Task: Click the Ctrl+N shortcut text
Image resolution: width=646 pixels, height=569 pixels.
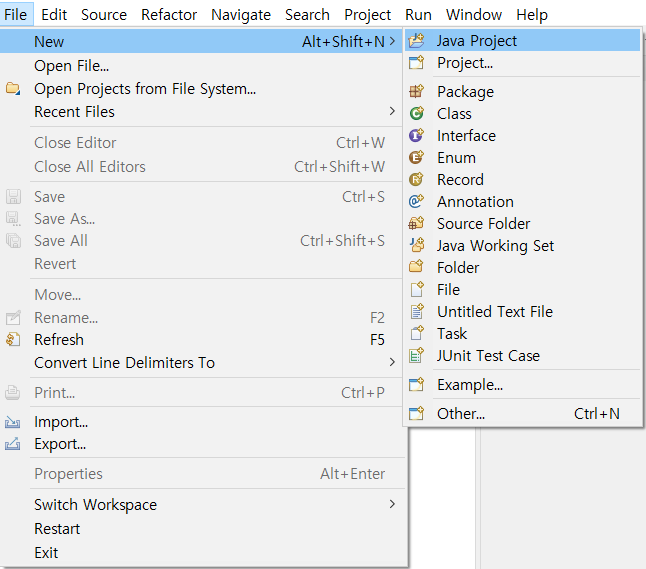Action: point(597,413)
